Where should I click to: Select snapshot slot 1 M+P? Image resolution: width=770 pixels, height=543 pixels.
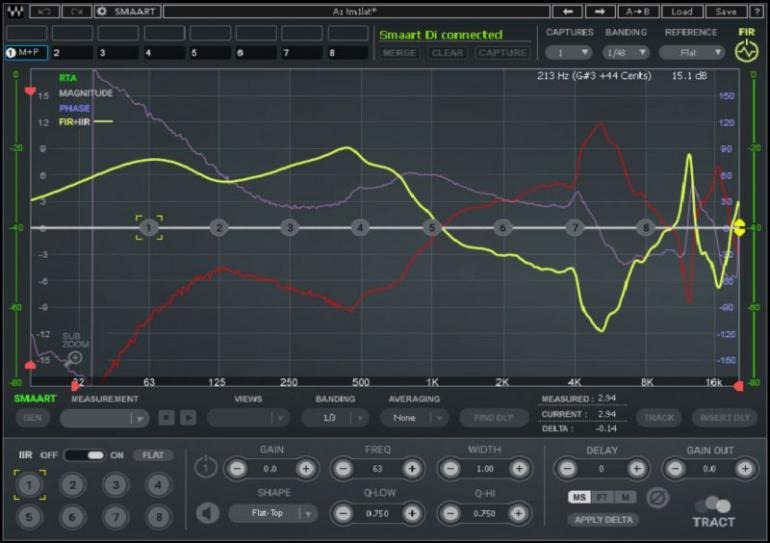[27, 52]
